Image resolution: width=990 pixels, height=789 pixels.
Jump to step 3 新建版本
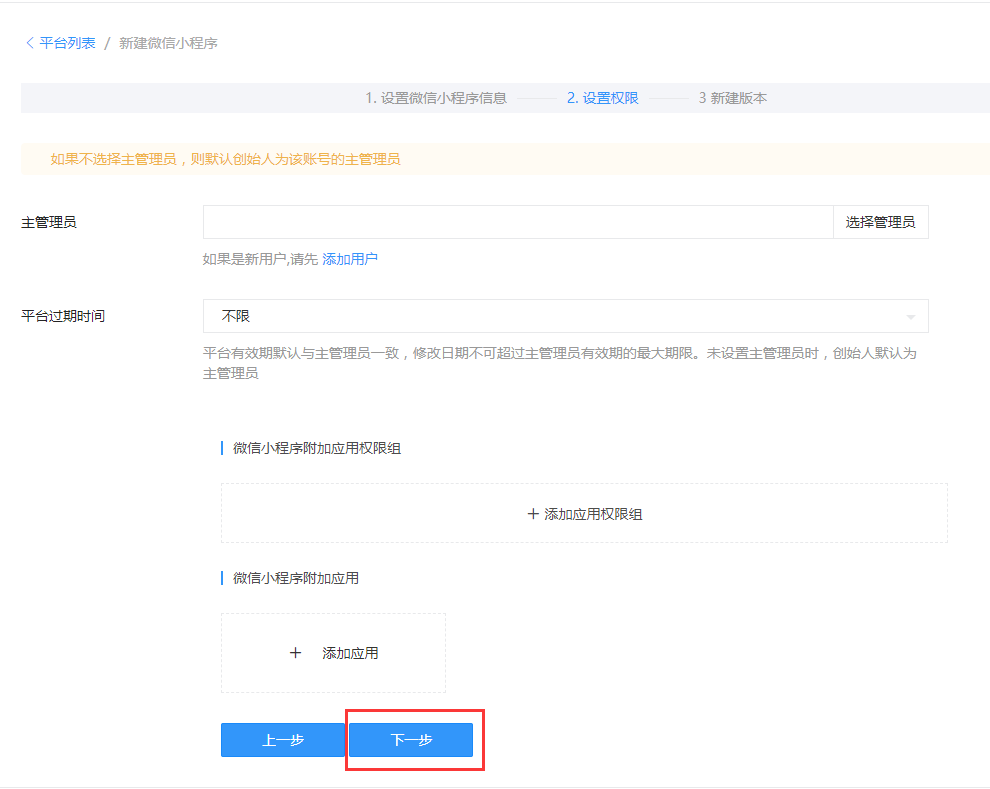click(x=733, y=98)
